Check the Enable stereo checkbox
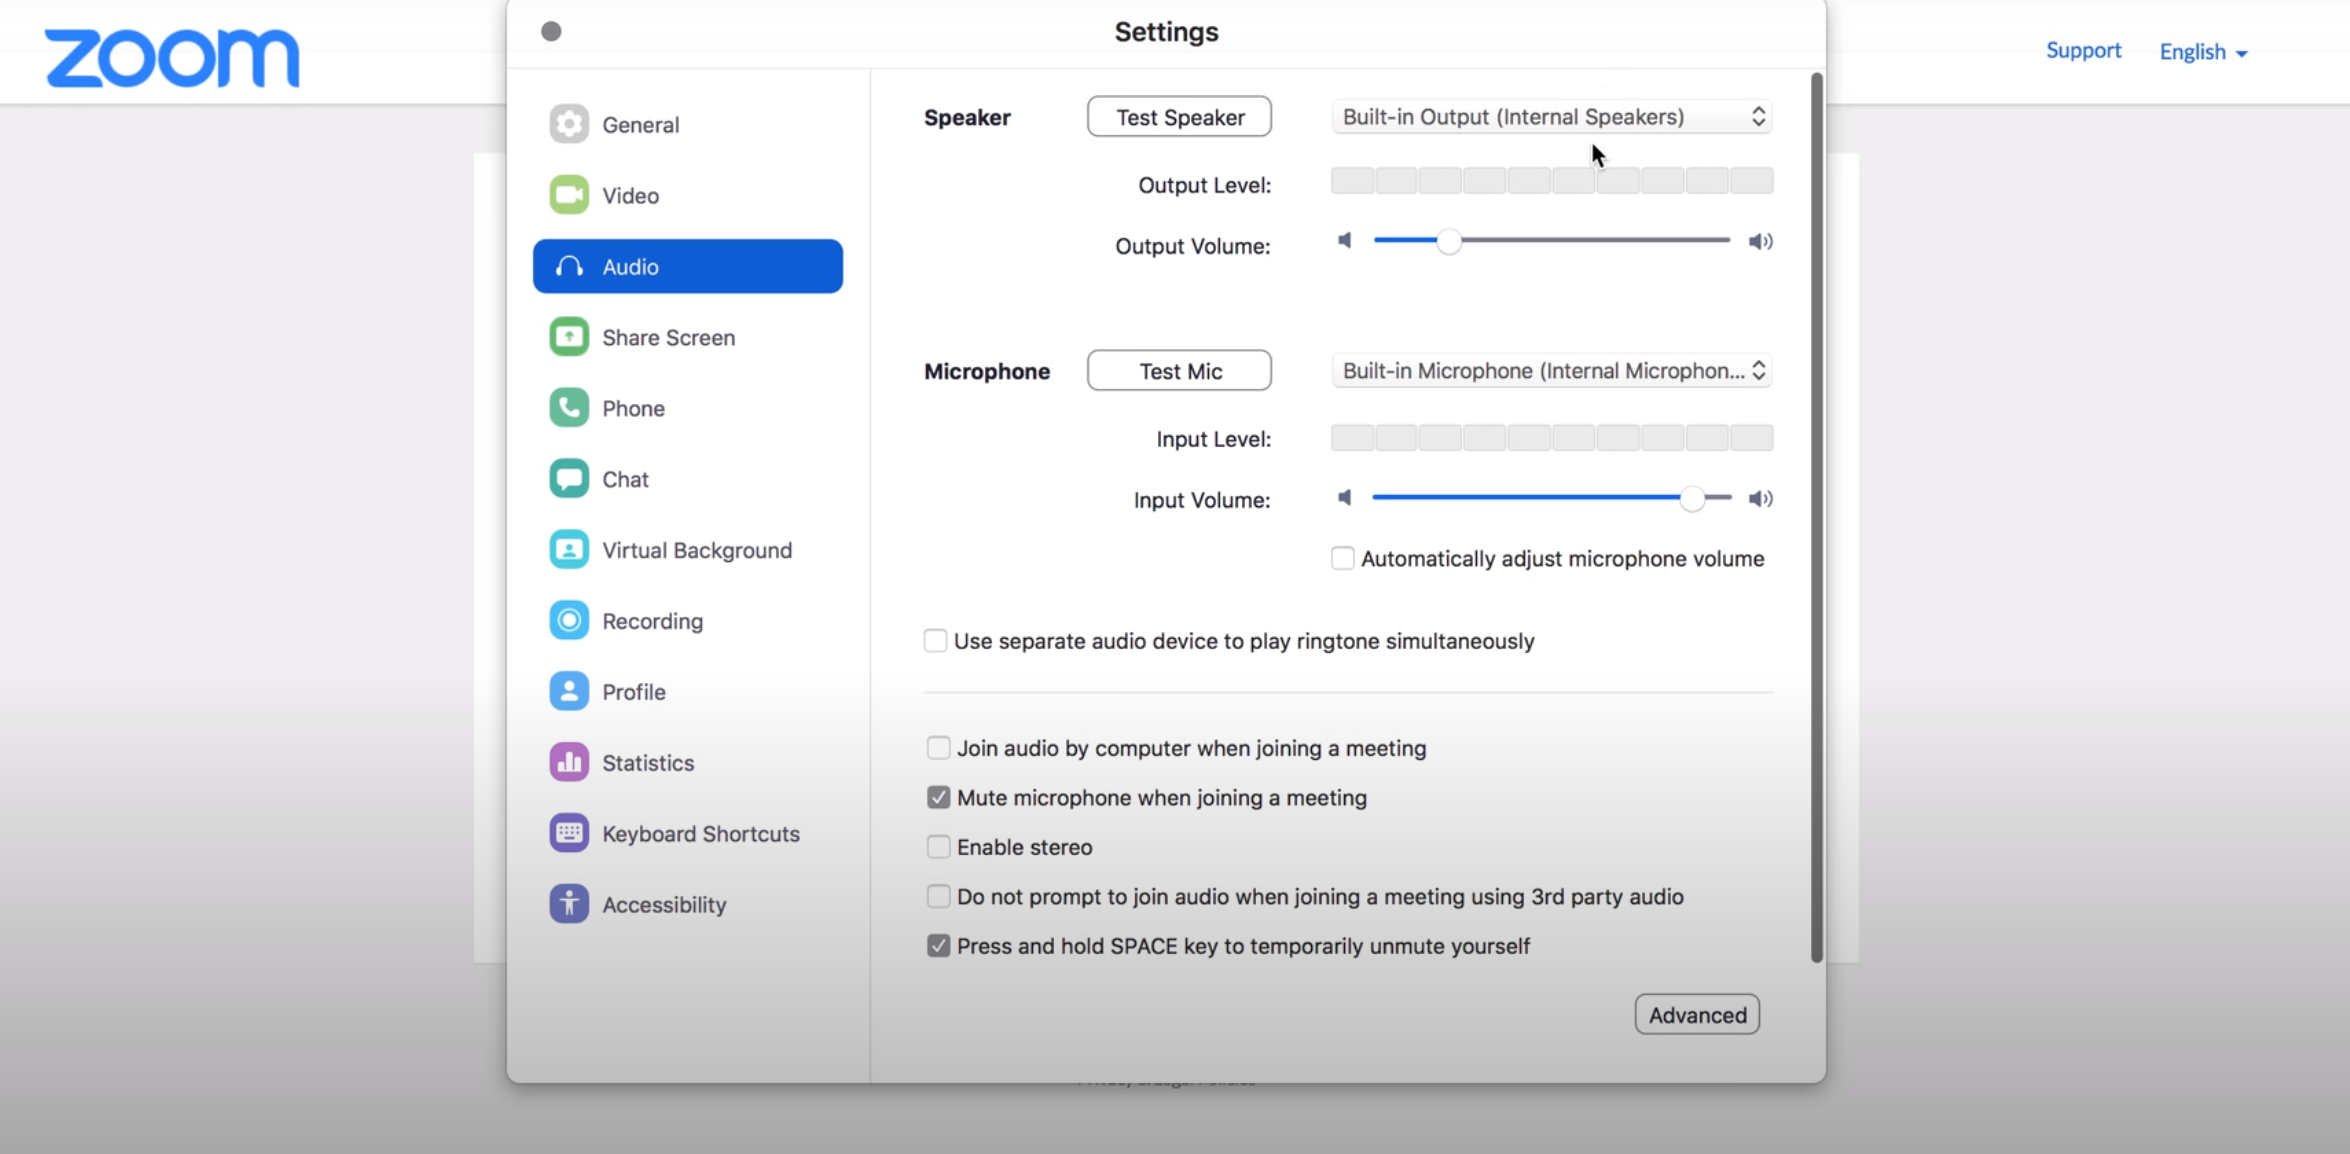 tap(938, 847)
